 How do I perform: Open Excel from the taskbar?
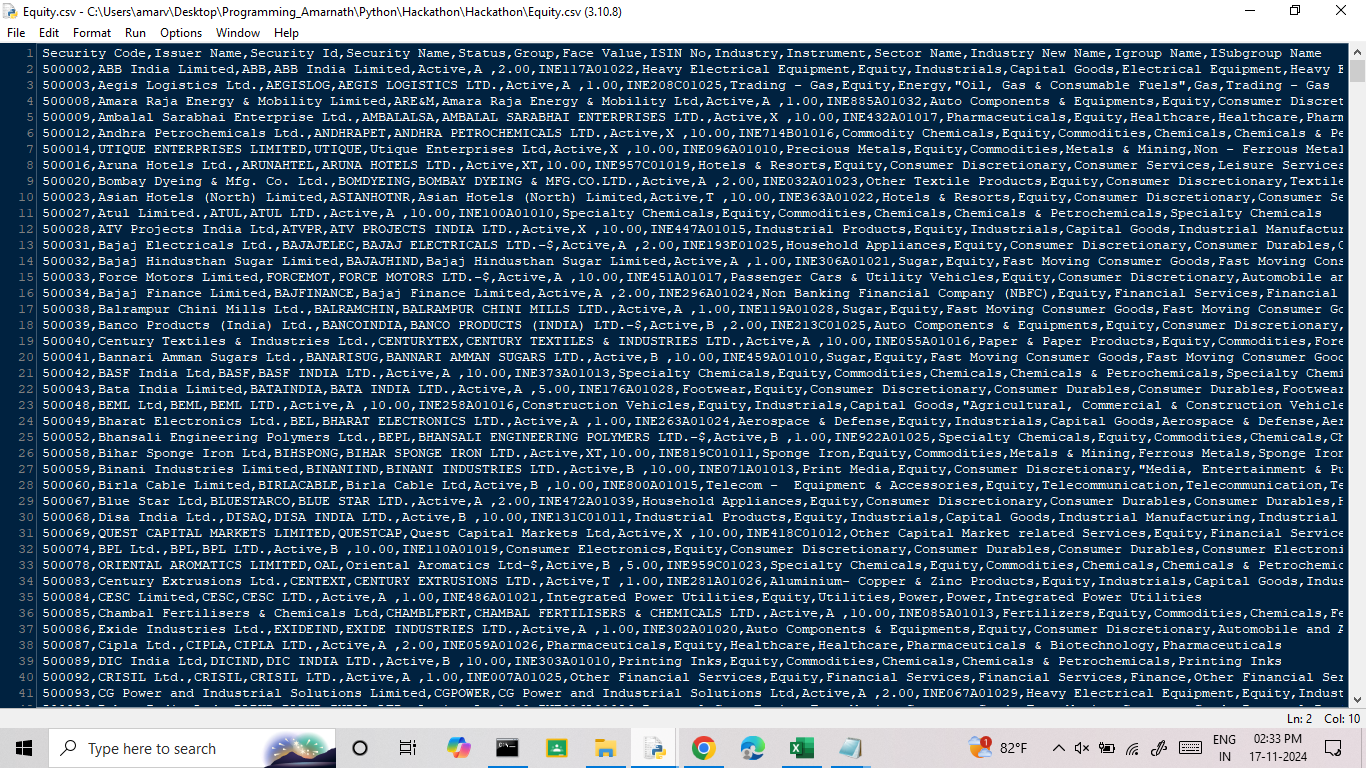801,748
